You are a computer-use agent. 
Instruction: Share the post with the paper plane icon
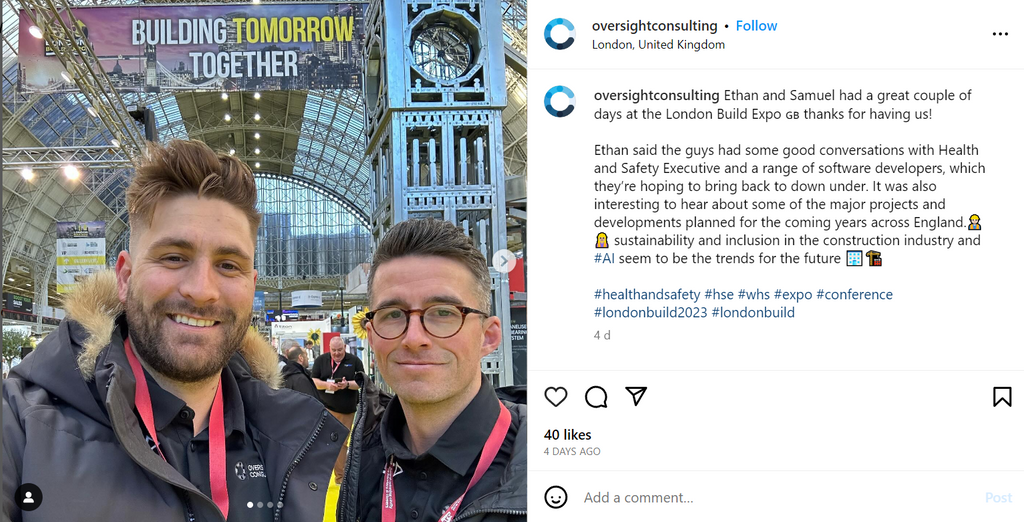(635, 396)
